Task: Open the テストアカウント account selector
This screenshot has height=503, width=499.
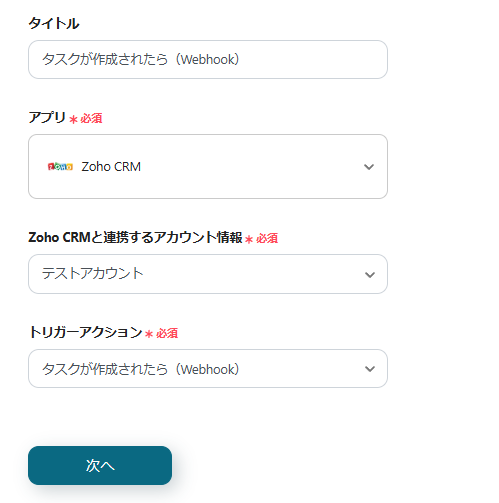Action: click(208, 274)
